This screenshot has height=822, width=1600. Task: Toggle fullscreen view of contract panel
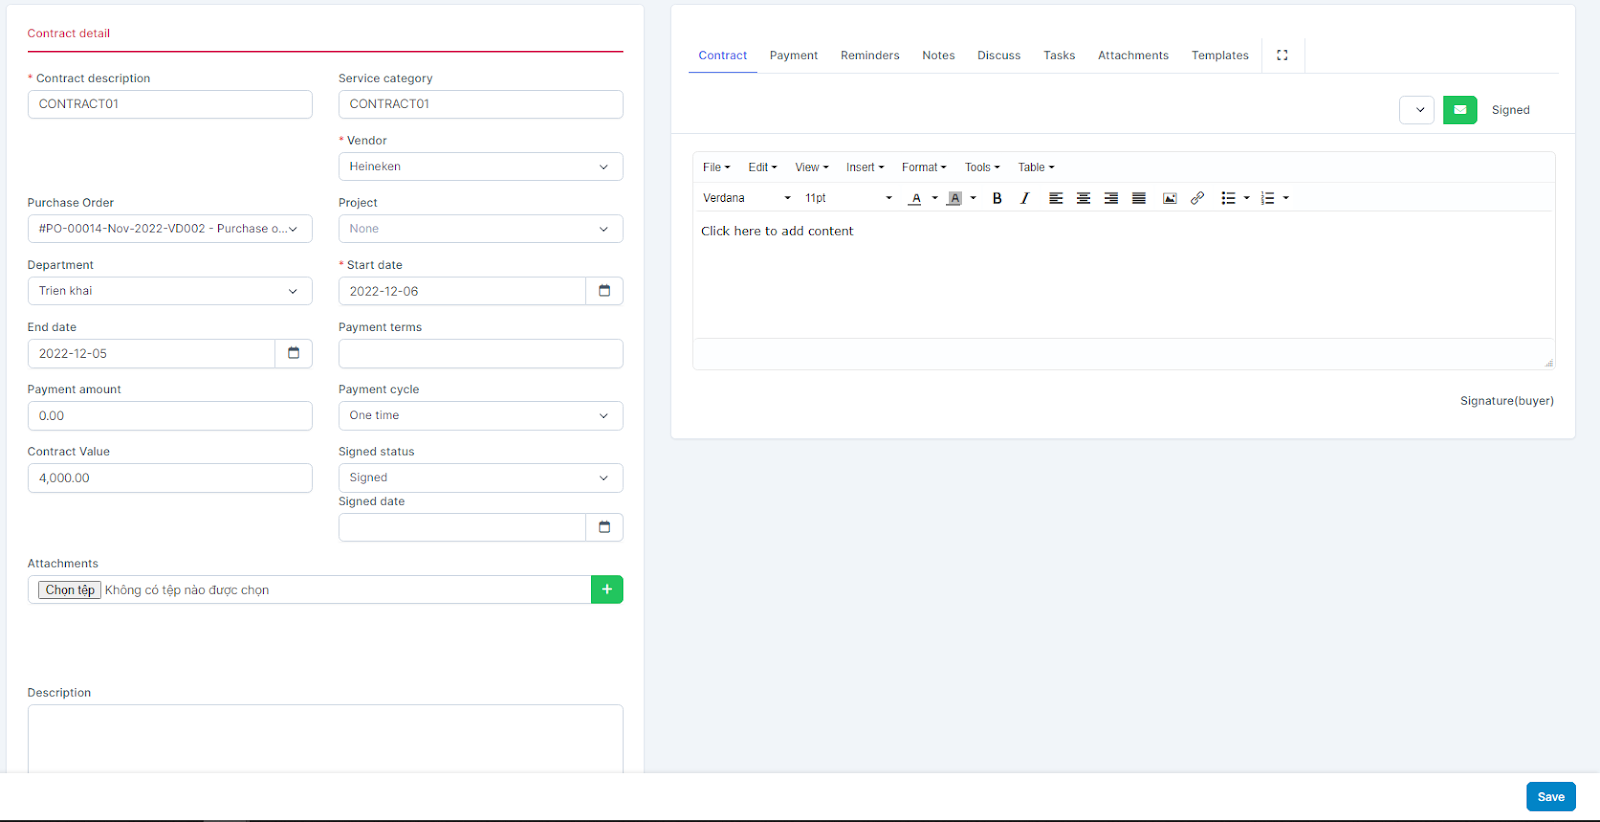point(1282,55)
